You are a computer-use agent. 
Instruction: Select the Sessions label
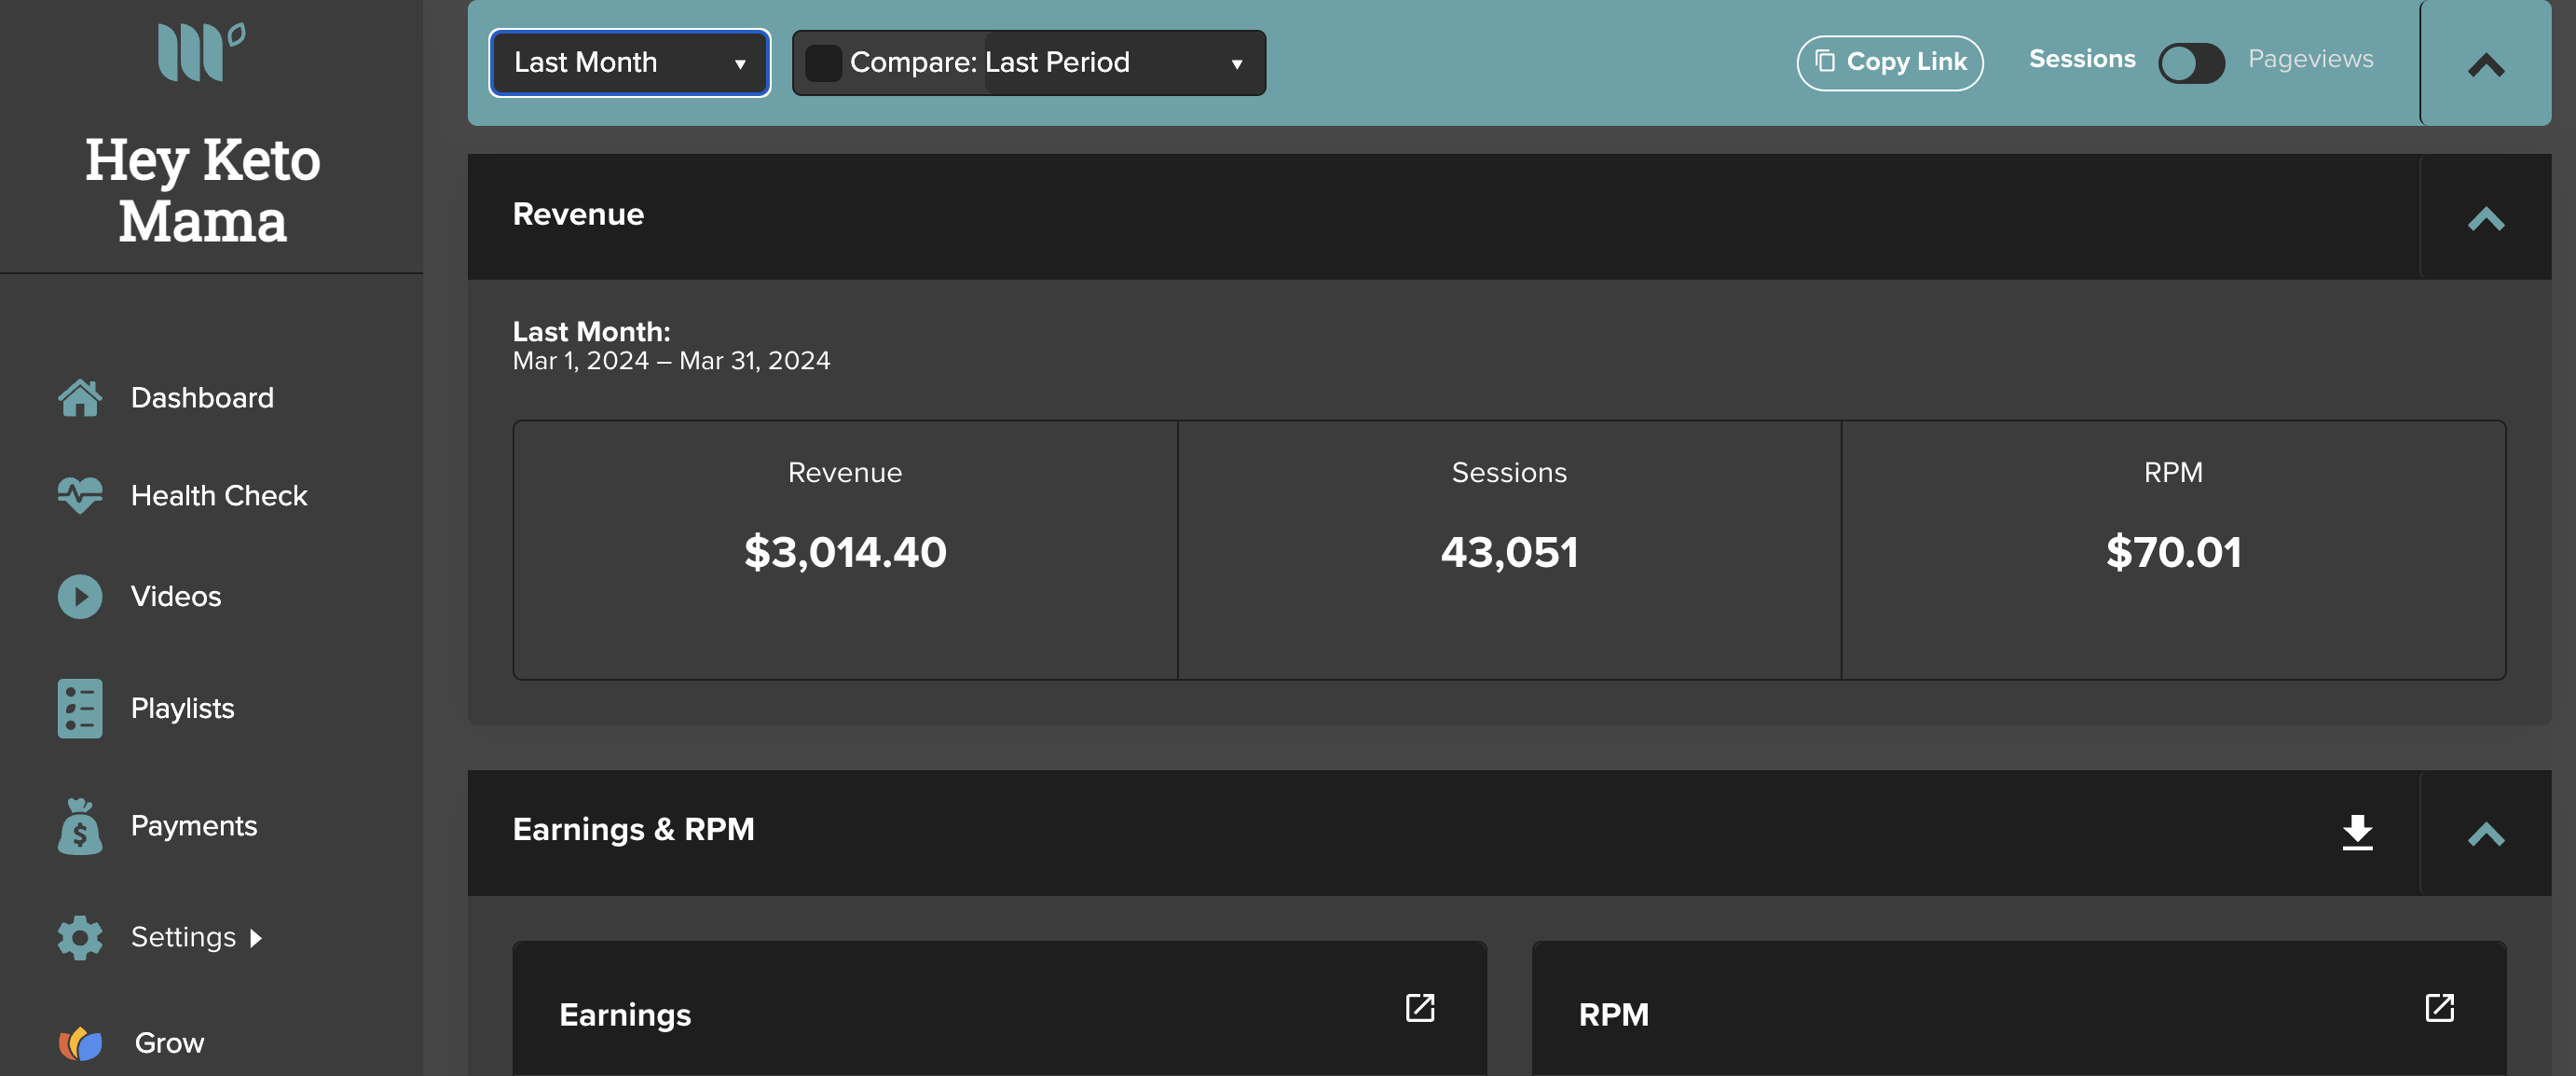point(2082,59)
